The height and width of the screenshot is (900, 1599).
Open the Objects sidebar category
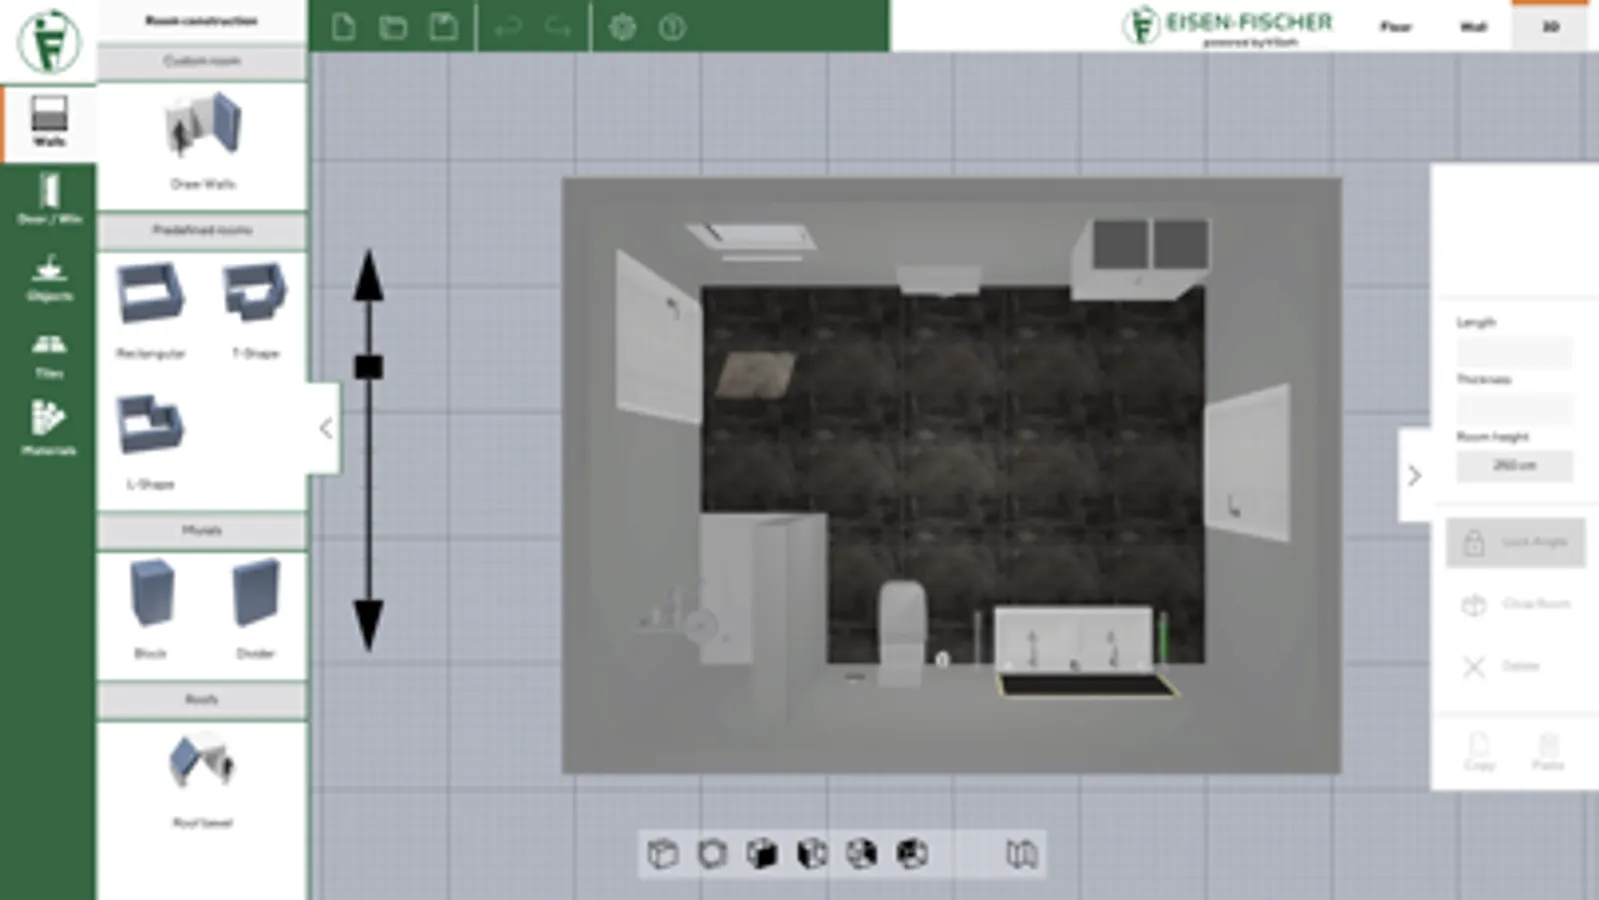click(x=48, y=277)
